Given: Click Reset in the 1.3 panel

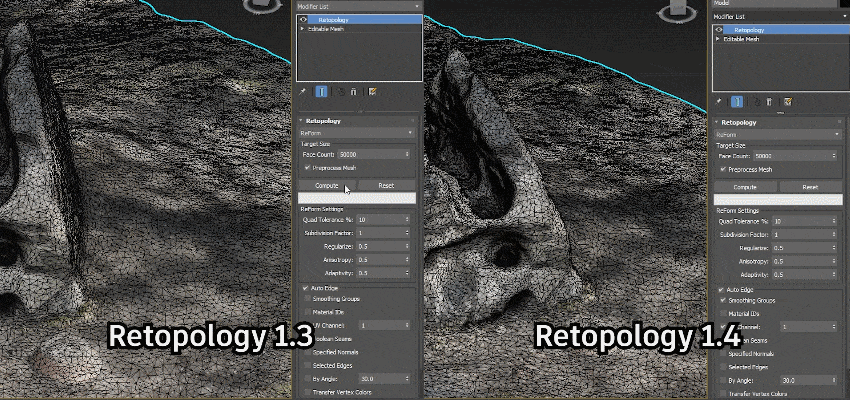Looking at the screenshot, I should 386,185.
